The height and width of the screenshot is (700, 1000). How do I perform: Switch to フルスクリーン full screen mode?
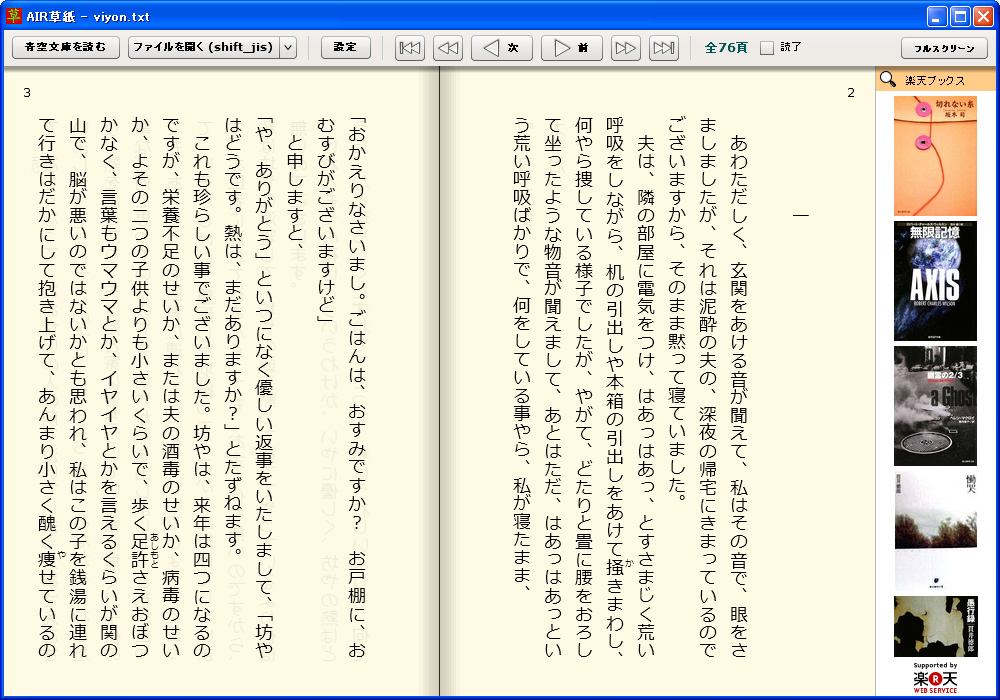point(947,46)
